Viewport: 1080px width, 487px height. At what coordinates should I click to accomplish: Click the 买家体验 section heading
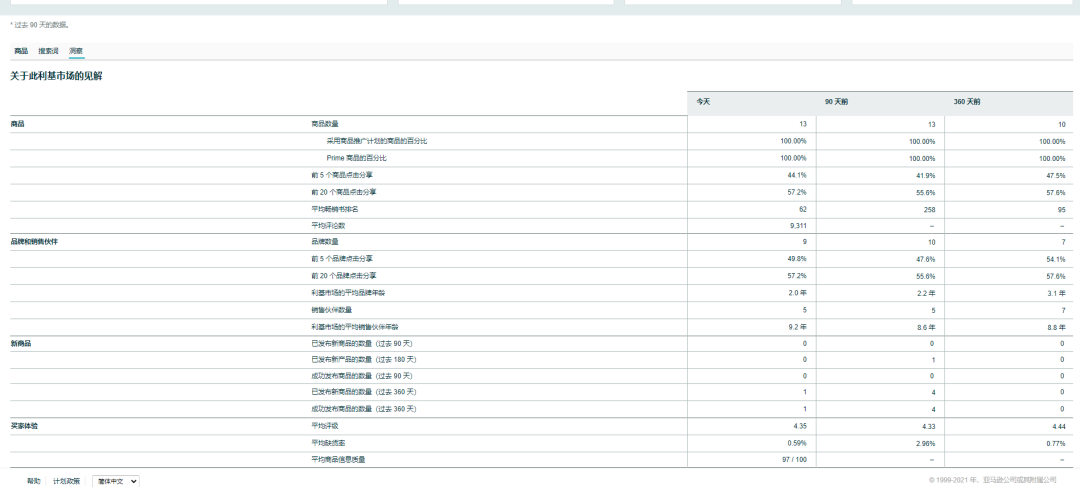point(24,426)
